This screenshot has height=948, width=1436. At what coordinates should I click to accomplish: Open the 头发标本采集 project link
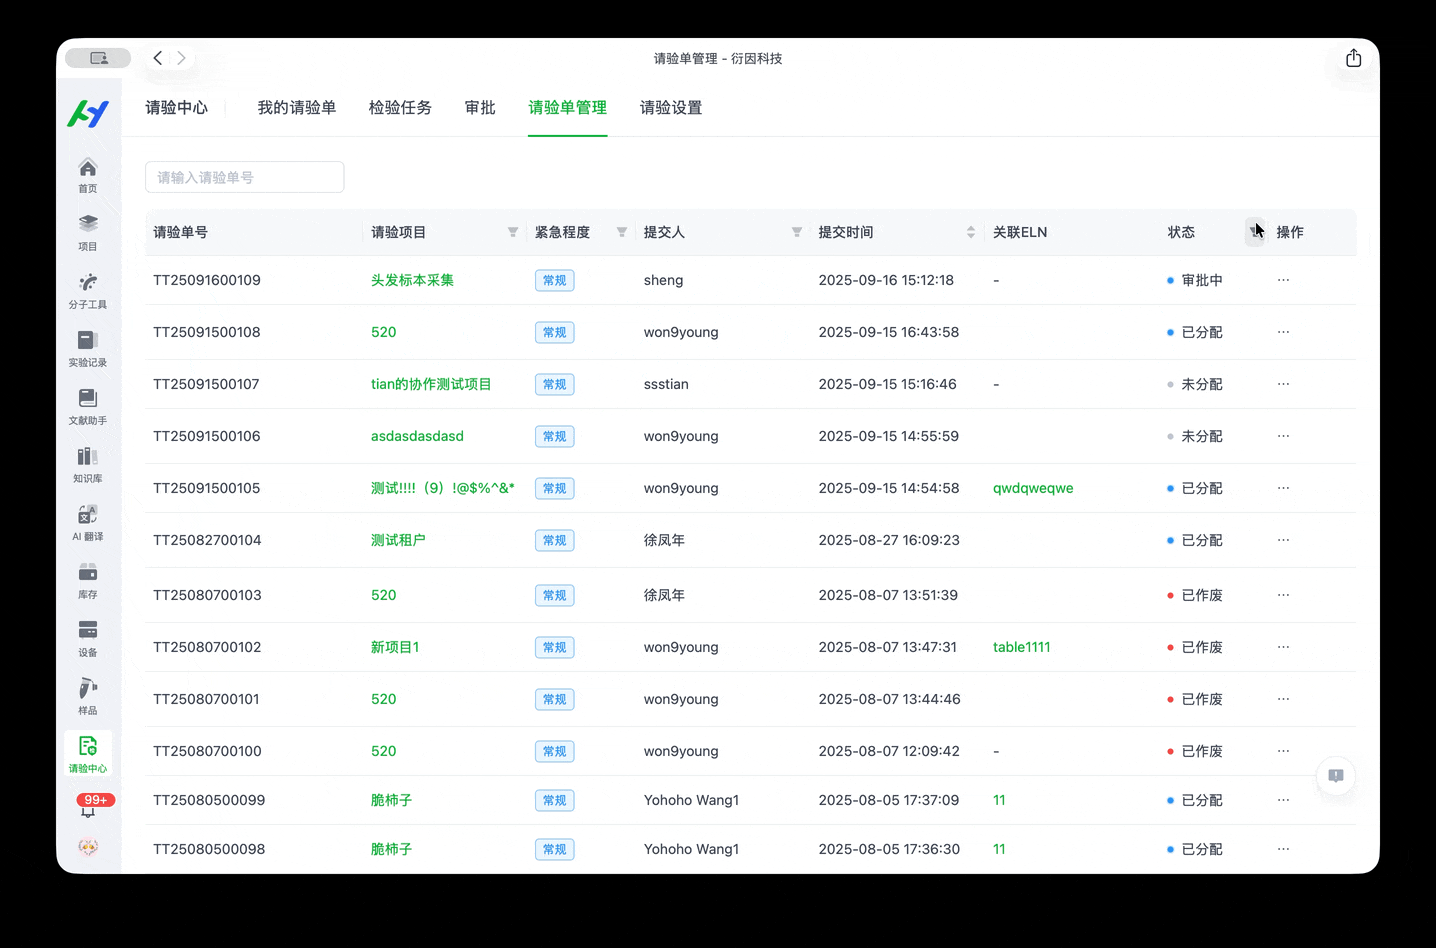click(412, 280)
